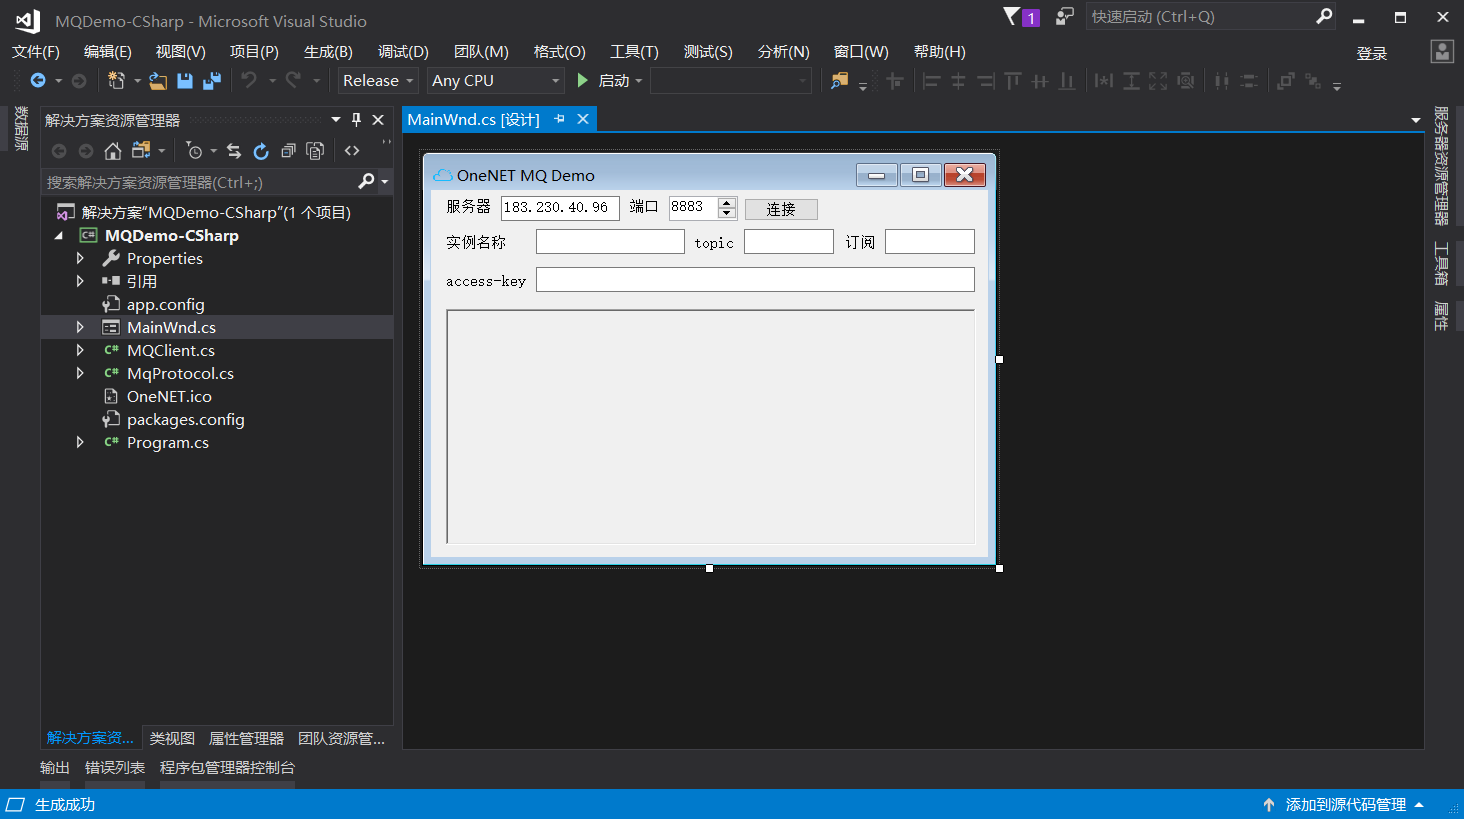This screenshot has width=1464, height=819.
Task: Switch to the 属性管理器 tab
Action: [x=246, y=738]
